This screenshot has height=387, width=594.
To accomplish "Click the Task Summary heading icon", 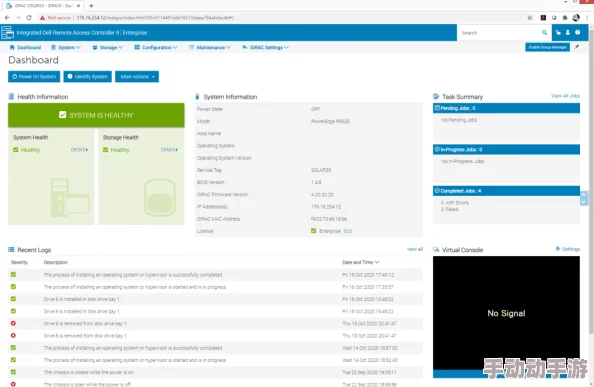I will (x=436, y=97).
